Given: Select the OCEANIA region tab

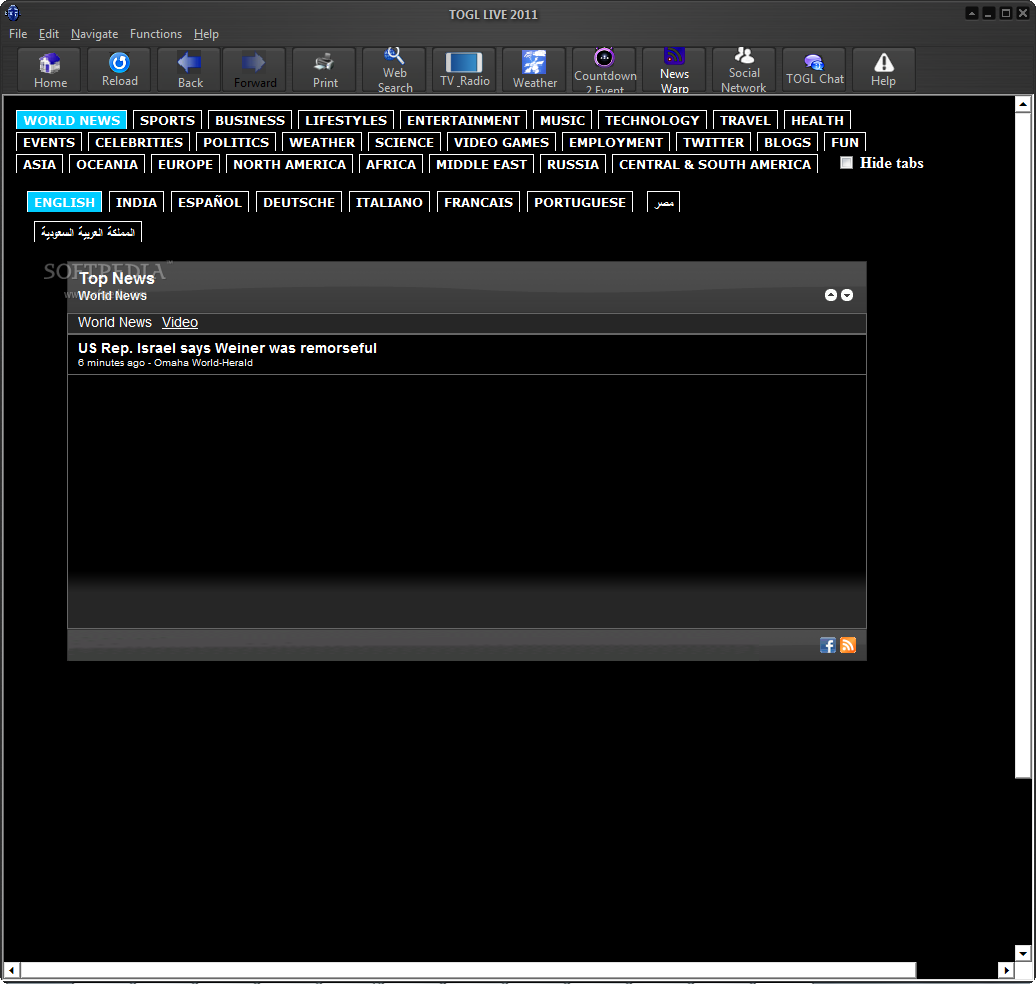Looking at the screenshot, I should tap(107, 164).
